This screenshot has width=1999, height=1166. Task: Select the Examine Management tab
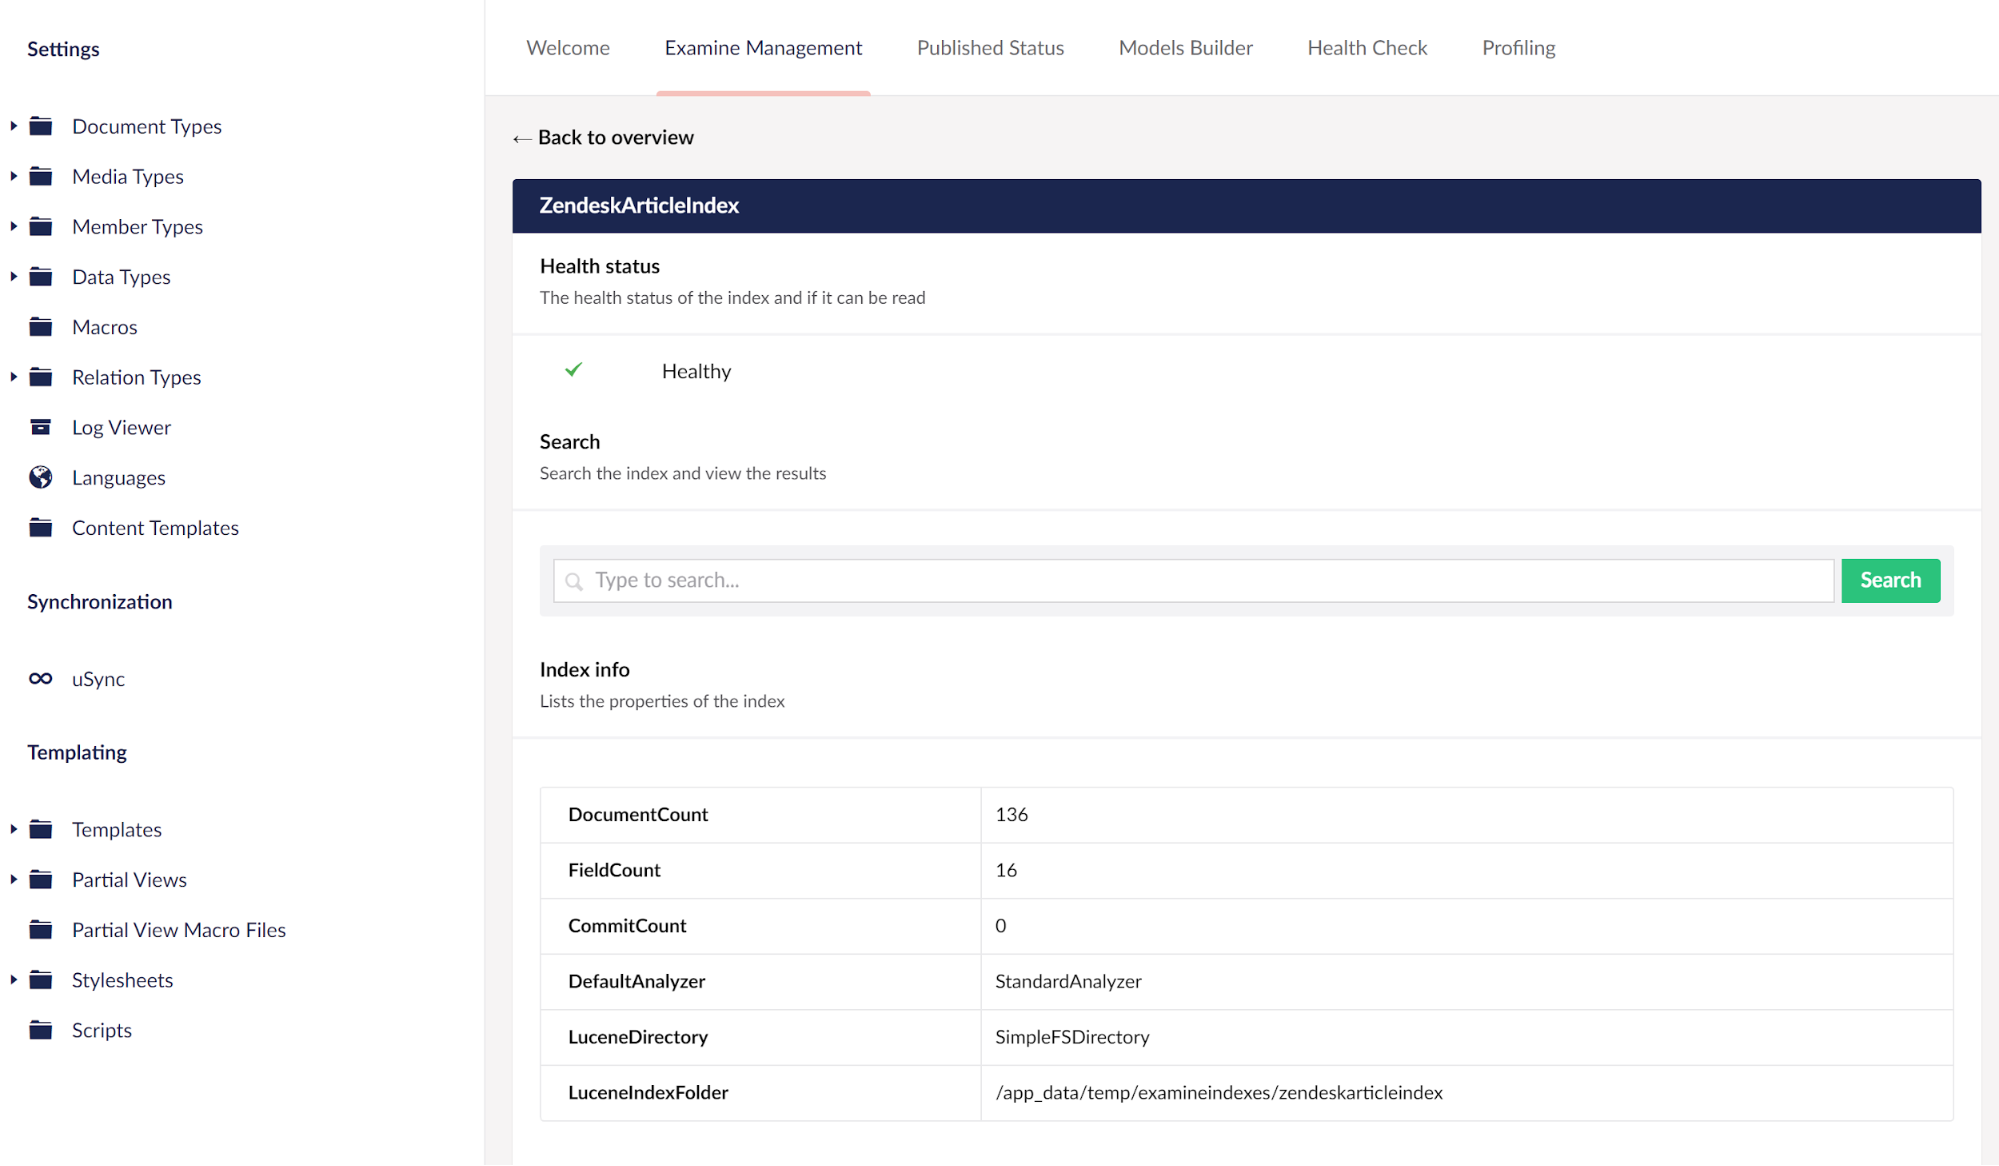pos(762,46)
